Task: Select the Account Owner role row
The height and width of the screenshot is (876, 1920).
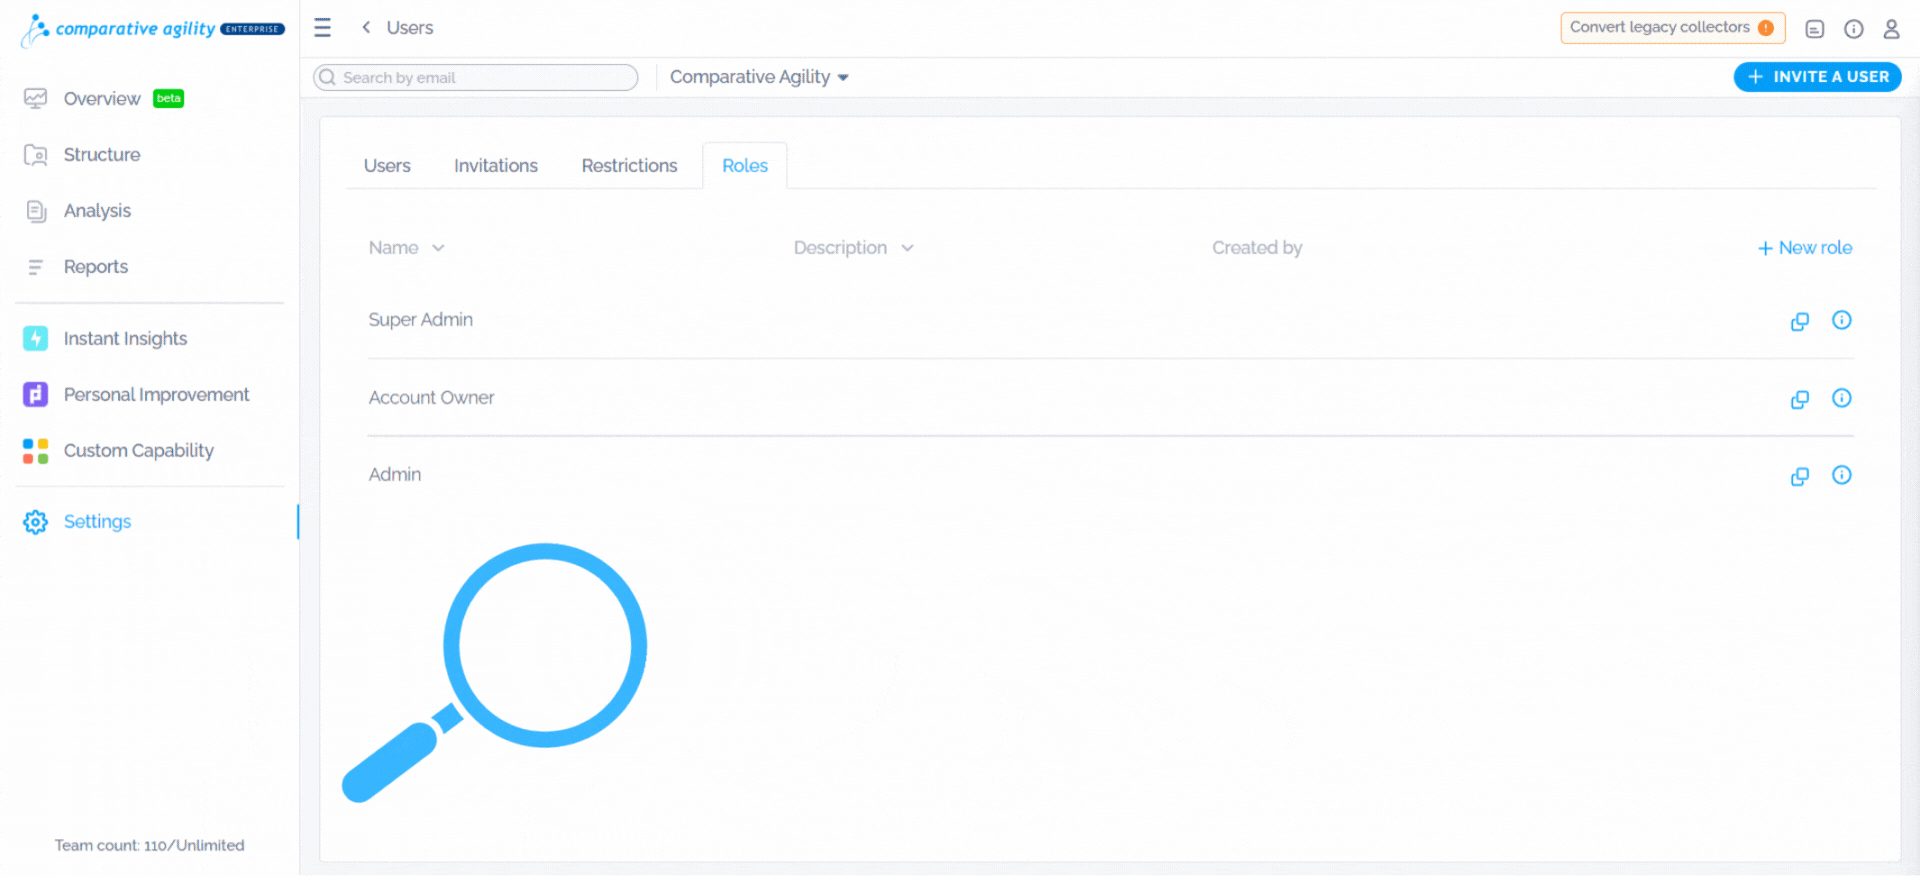Action: (1110, 398)
